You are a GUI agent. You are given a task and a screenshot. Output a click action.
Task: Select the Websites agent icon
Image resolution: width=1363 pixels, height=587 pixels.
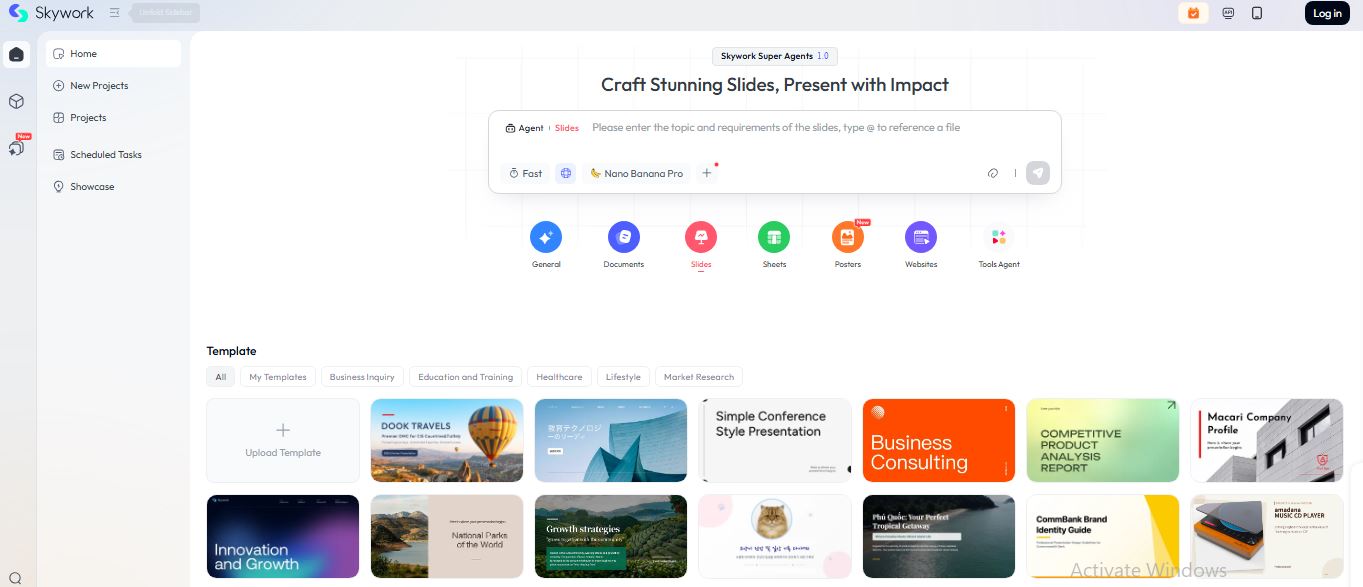pyautogui.click(x=921, y=238)
